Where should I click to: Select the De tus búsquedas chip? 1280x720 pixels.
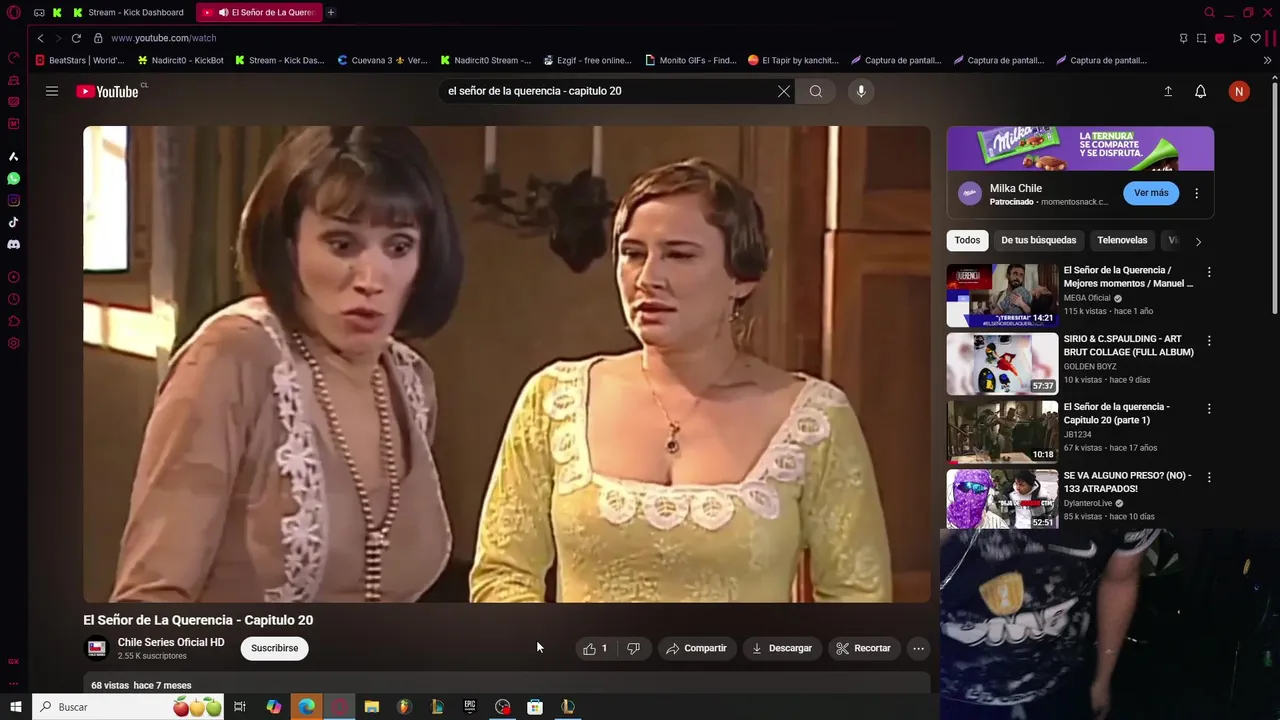coord(1039,240)
